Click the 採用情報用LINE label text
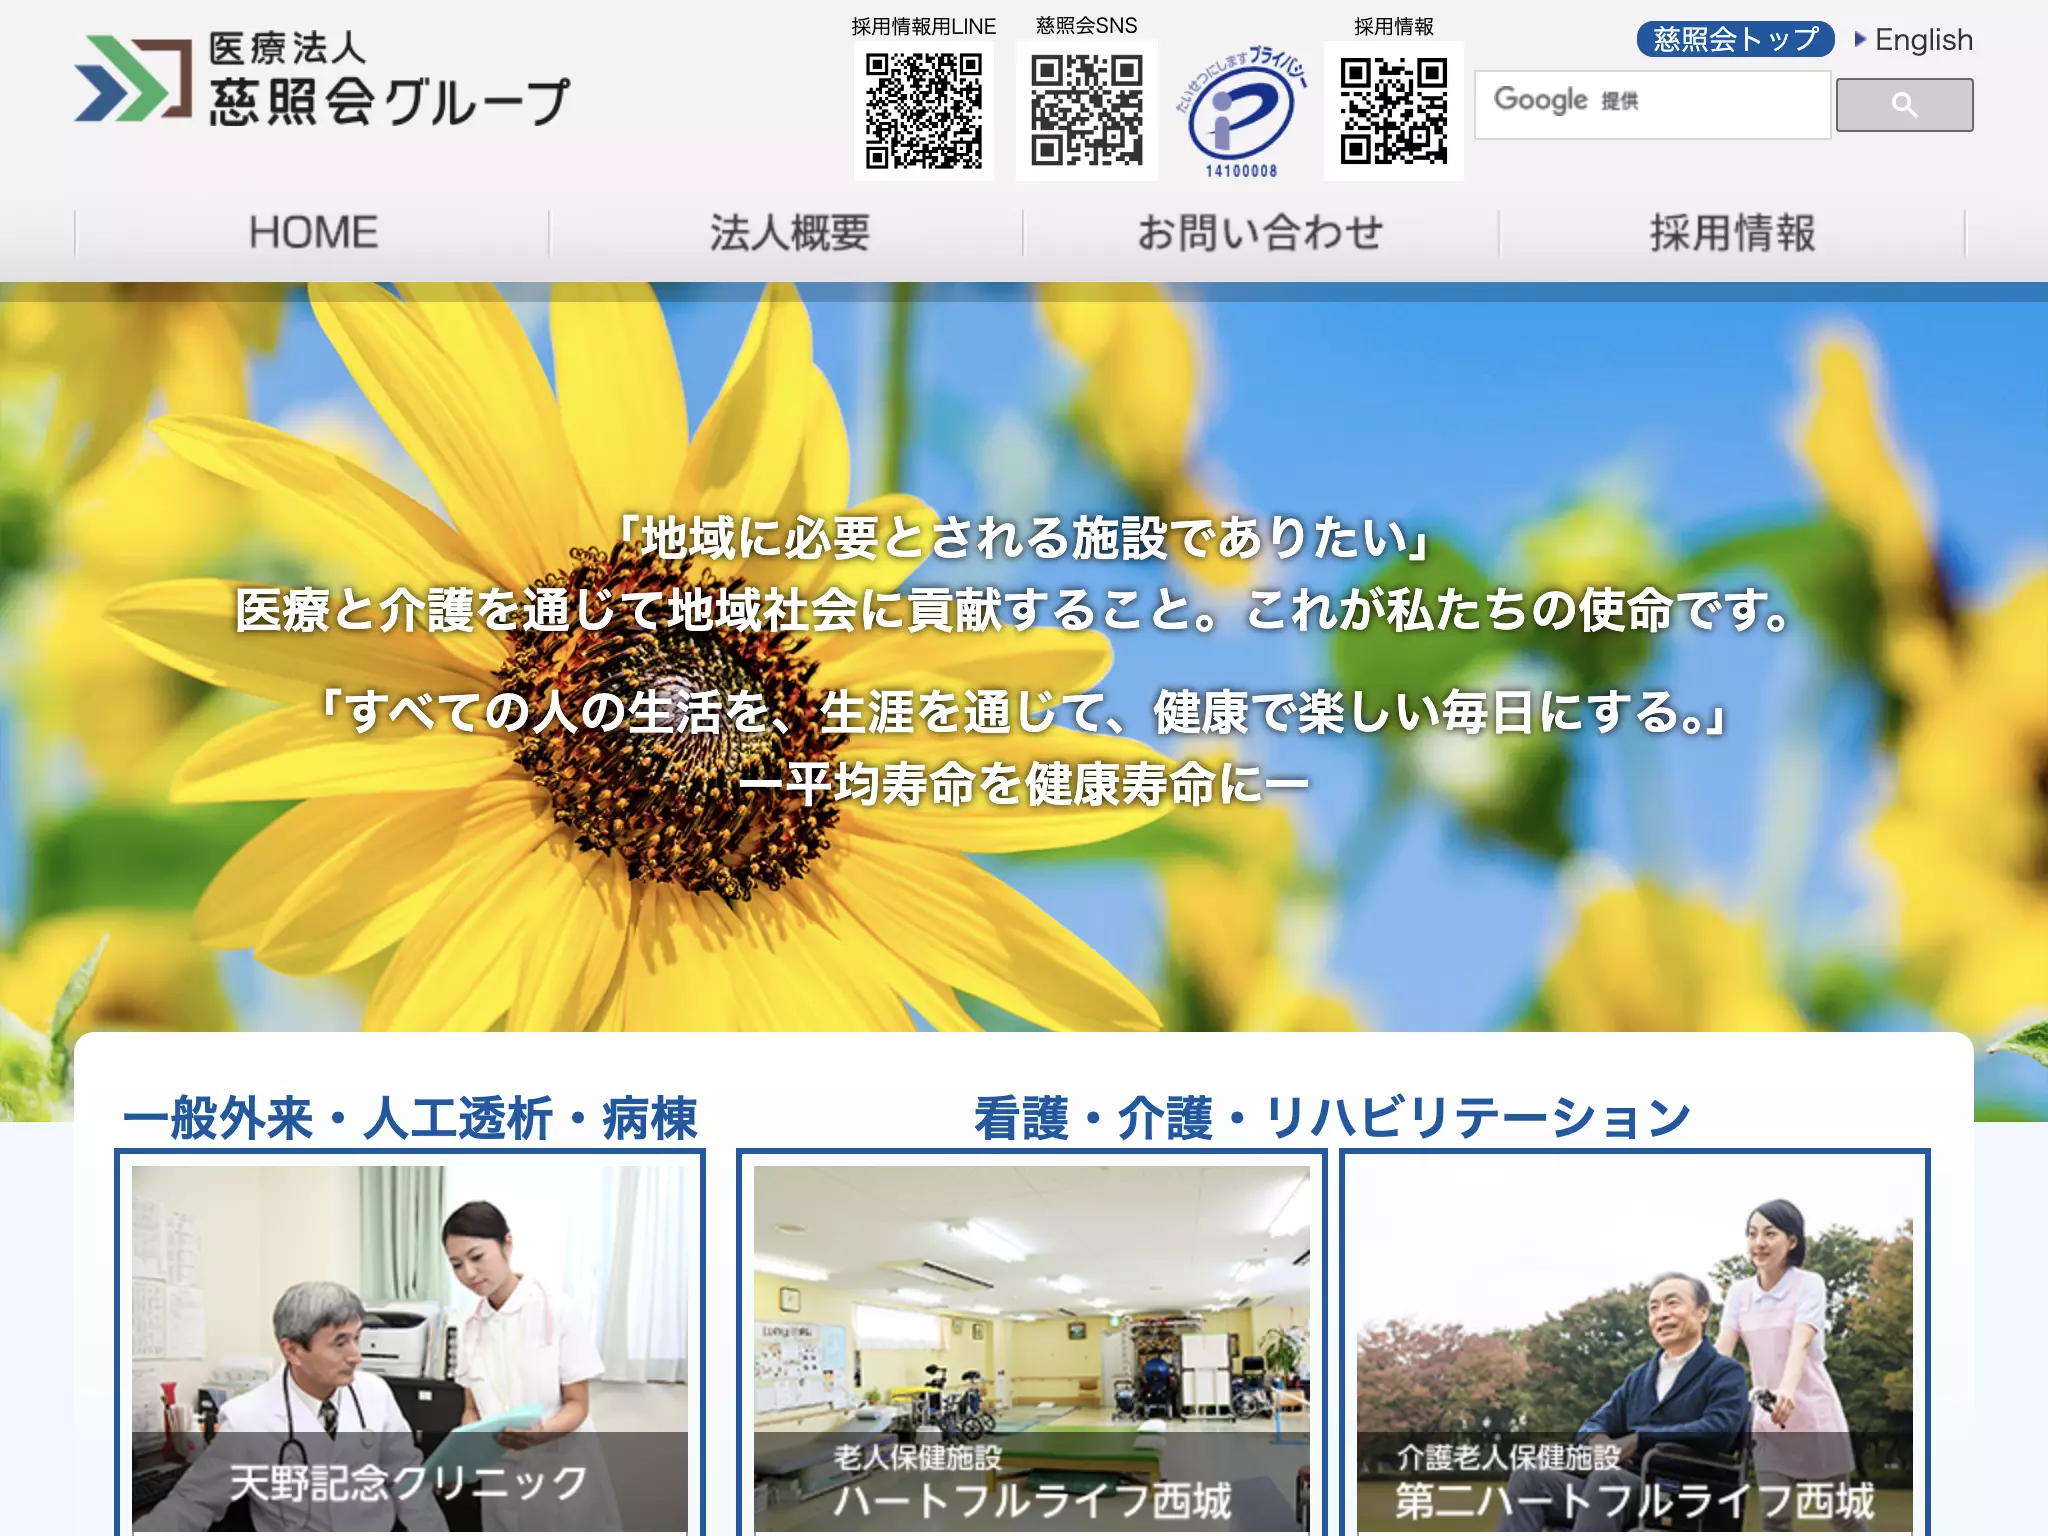This screenshot has height=1536, width=2048. pyautogui.click(x=923, y=27)
